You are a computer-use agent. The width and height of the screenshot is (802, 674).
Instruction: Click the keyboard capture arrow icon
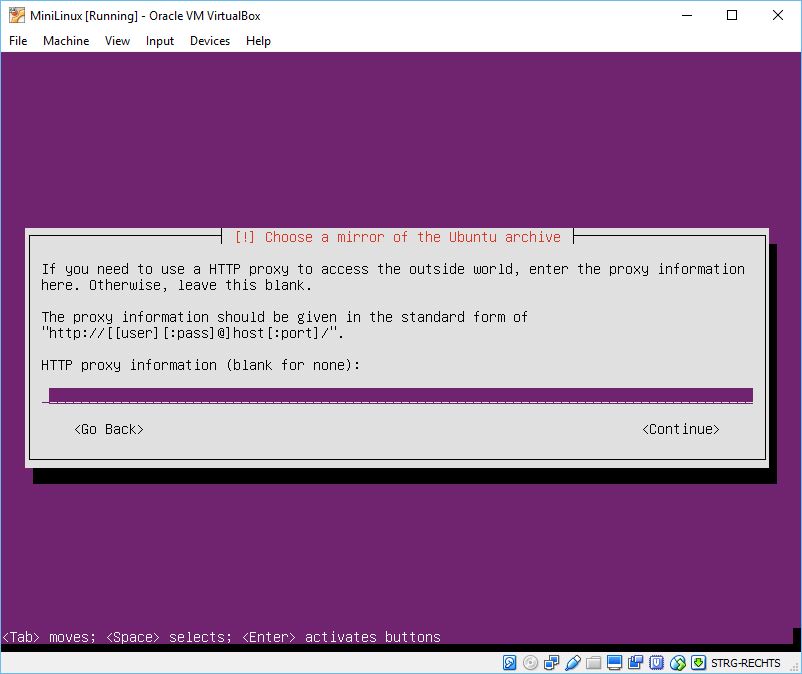coord(698,663)
